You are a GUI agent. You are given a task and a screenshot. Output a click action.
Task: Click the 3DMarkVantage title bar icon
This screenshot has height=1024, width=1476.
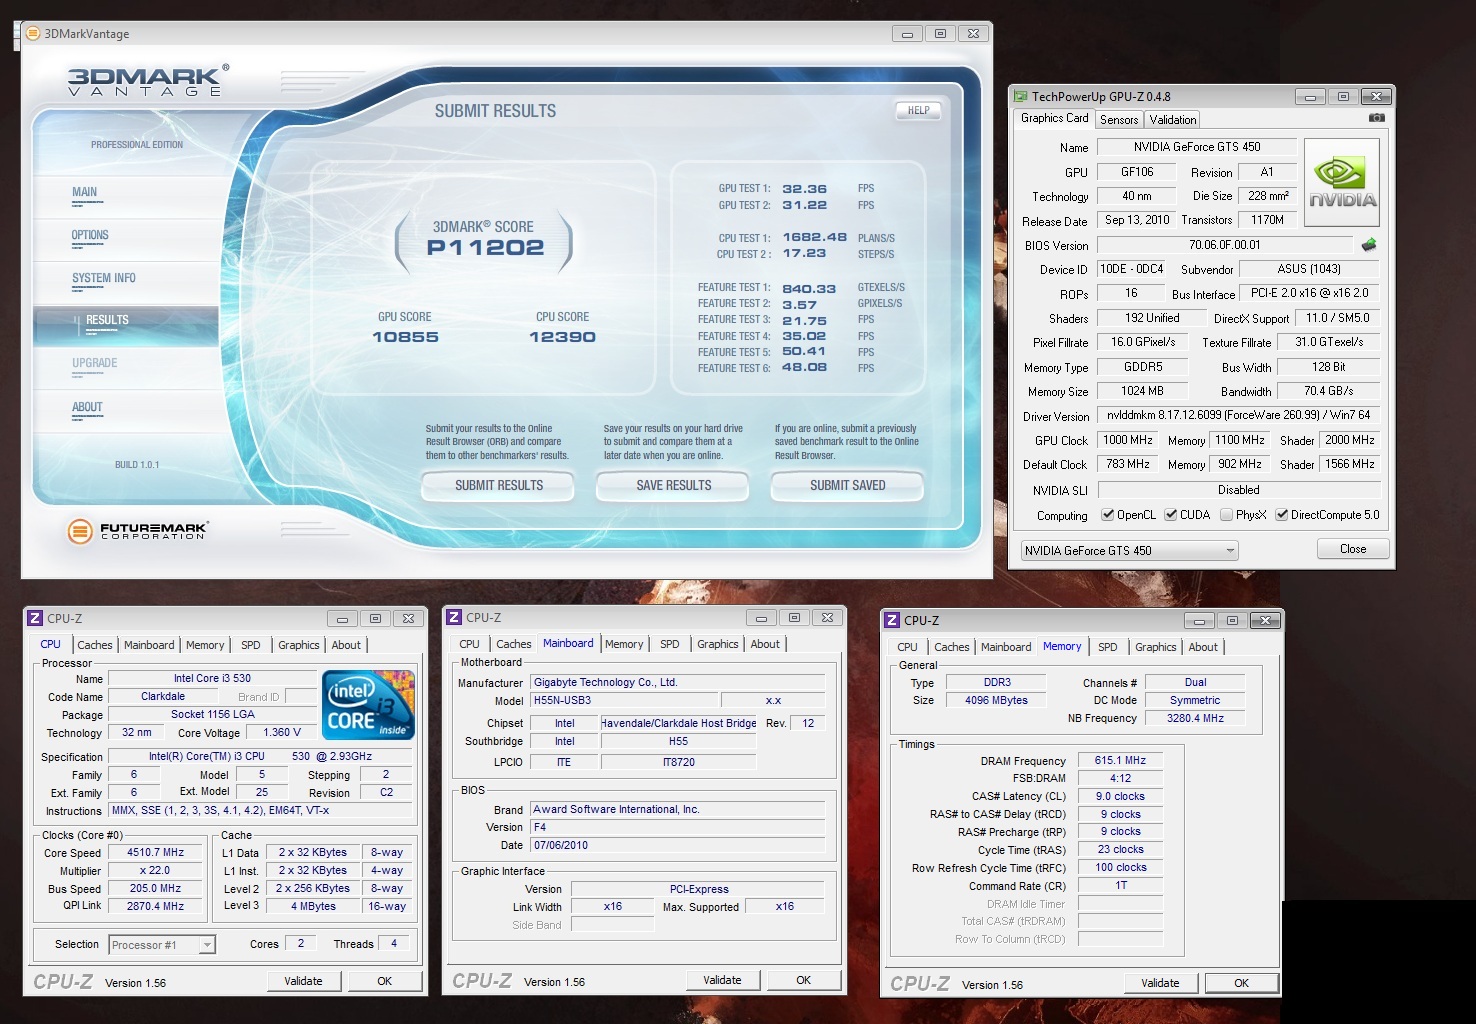pyautogui.click(x=34, y=33)
